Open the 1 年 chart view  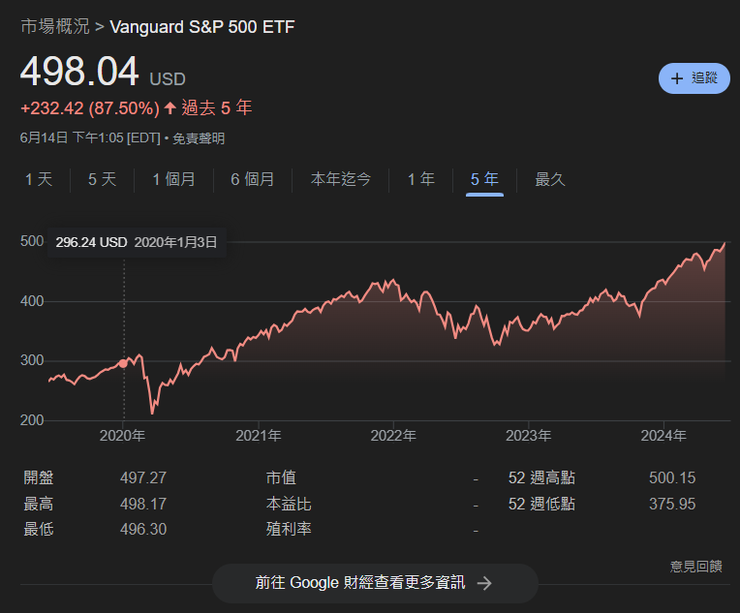pyautogui.click(x=421, y=179)
